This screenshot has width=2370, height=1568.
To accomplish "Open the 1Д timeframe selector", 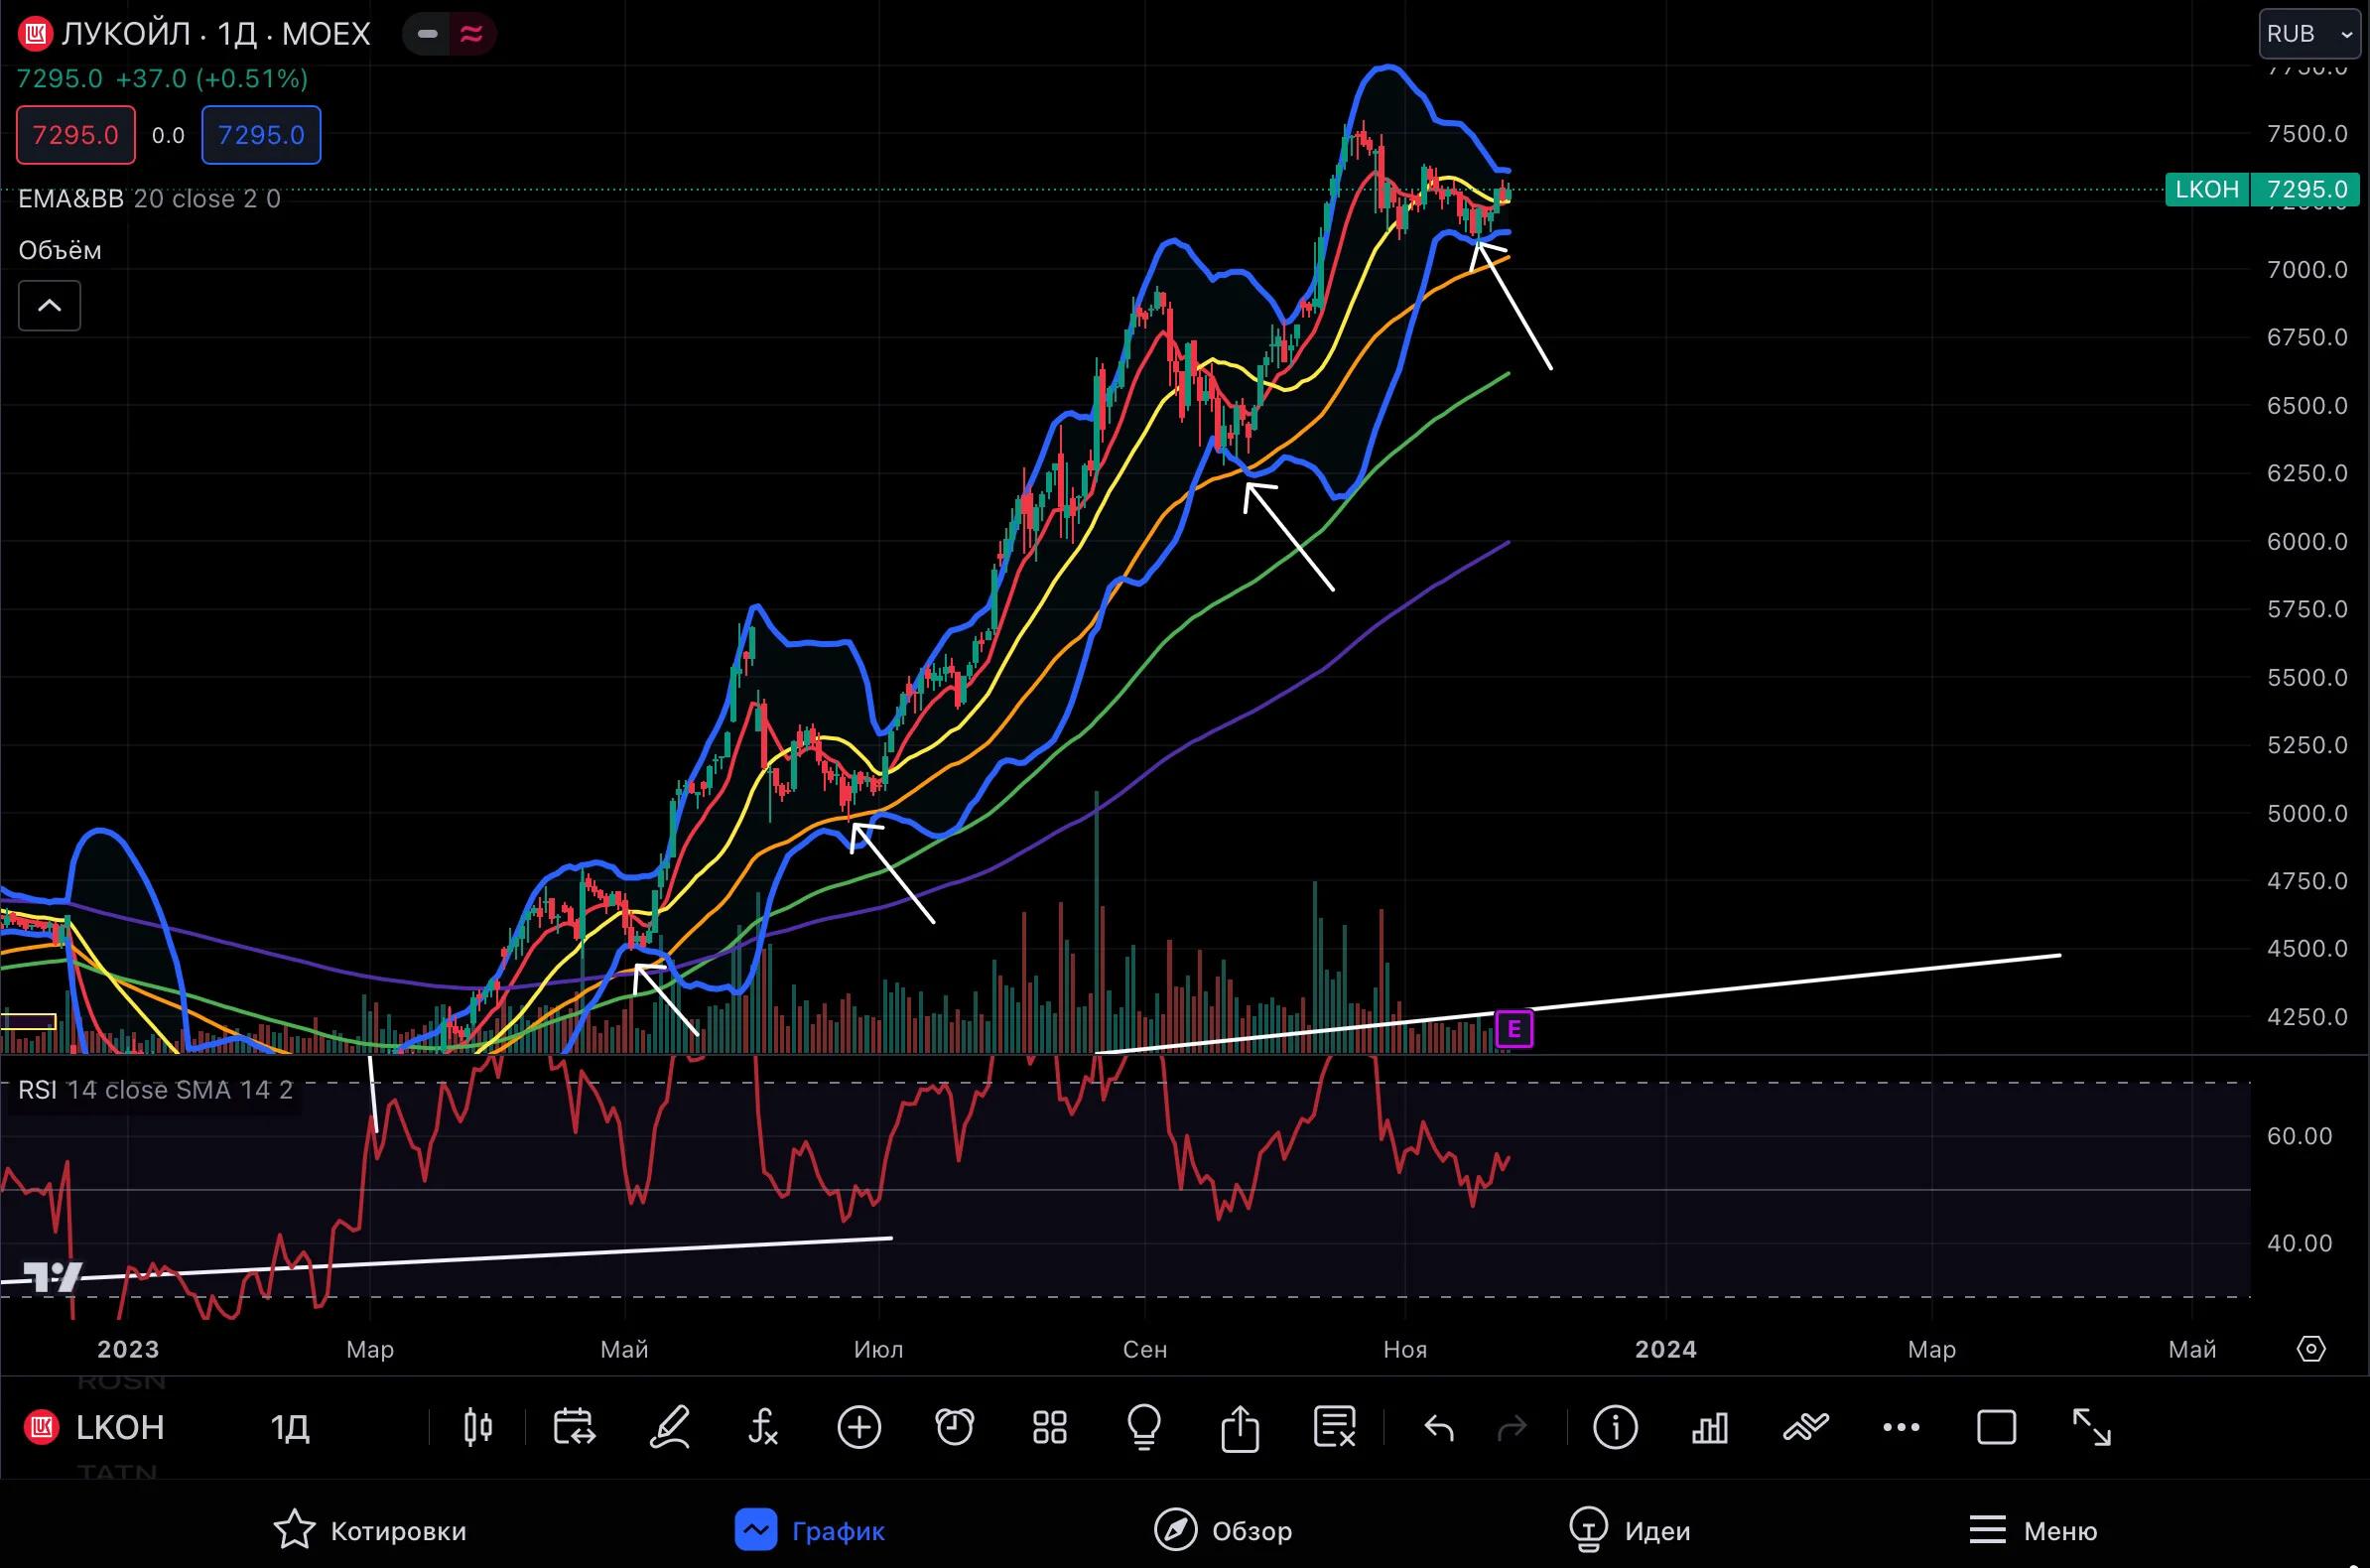I will pyautogui.click(x=290, y=1427).
